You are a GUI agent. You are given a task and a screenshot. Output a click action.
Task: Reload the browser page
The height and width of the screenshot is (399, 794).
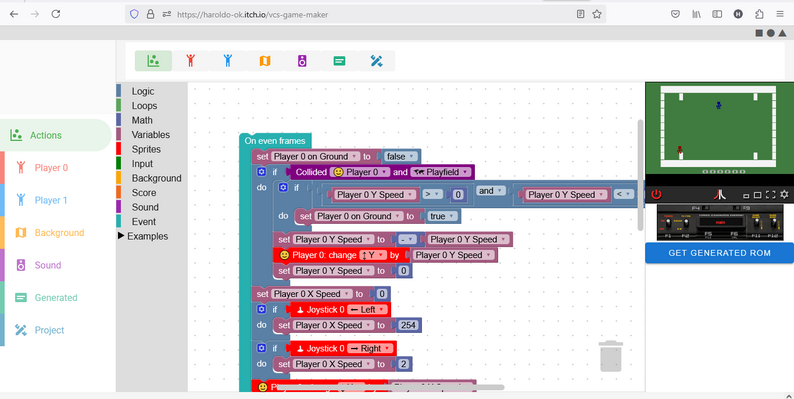click(56, 14)
